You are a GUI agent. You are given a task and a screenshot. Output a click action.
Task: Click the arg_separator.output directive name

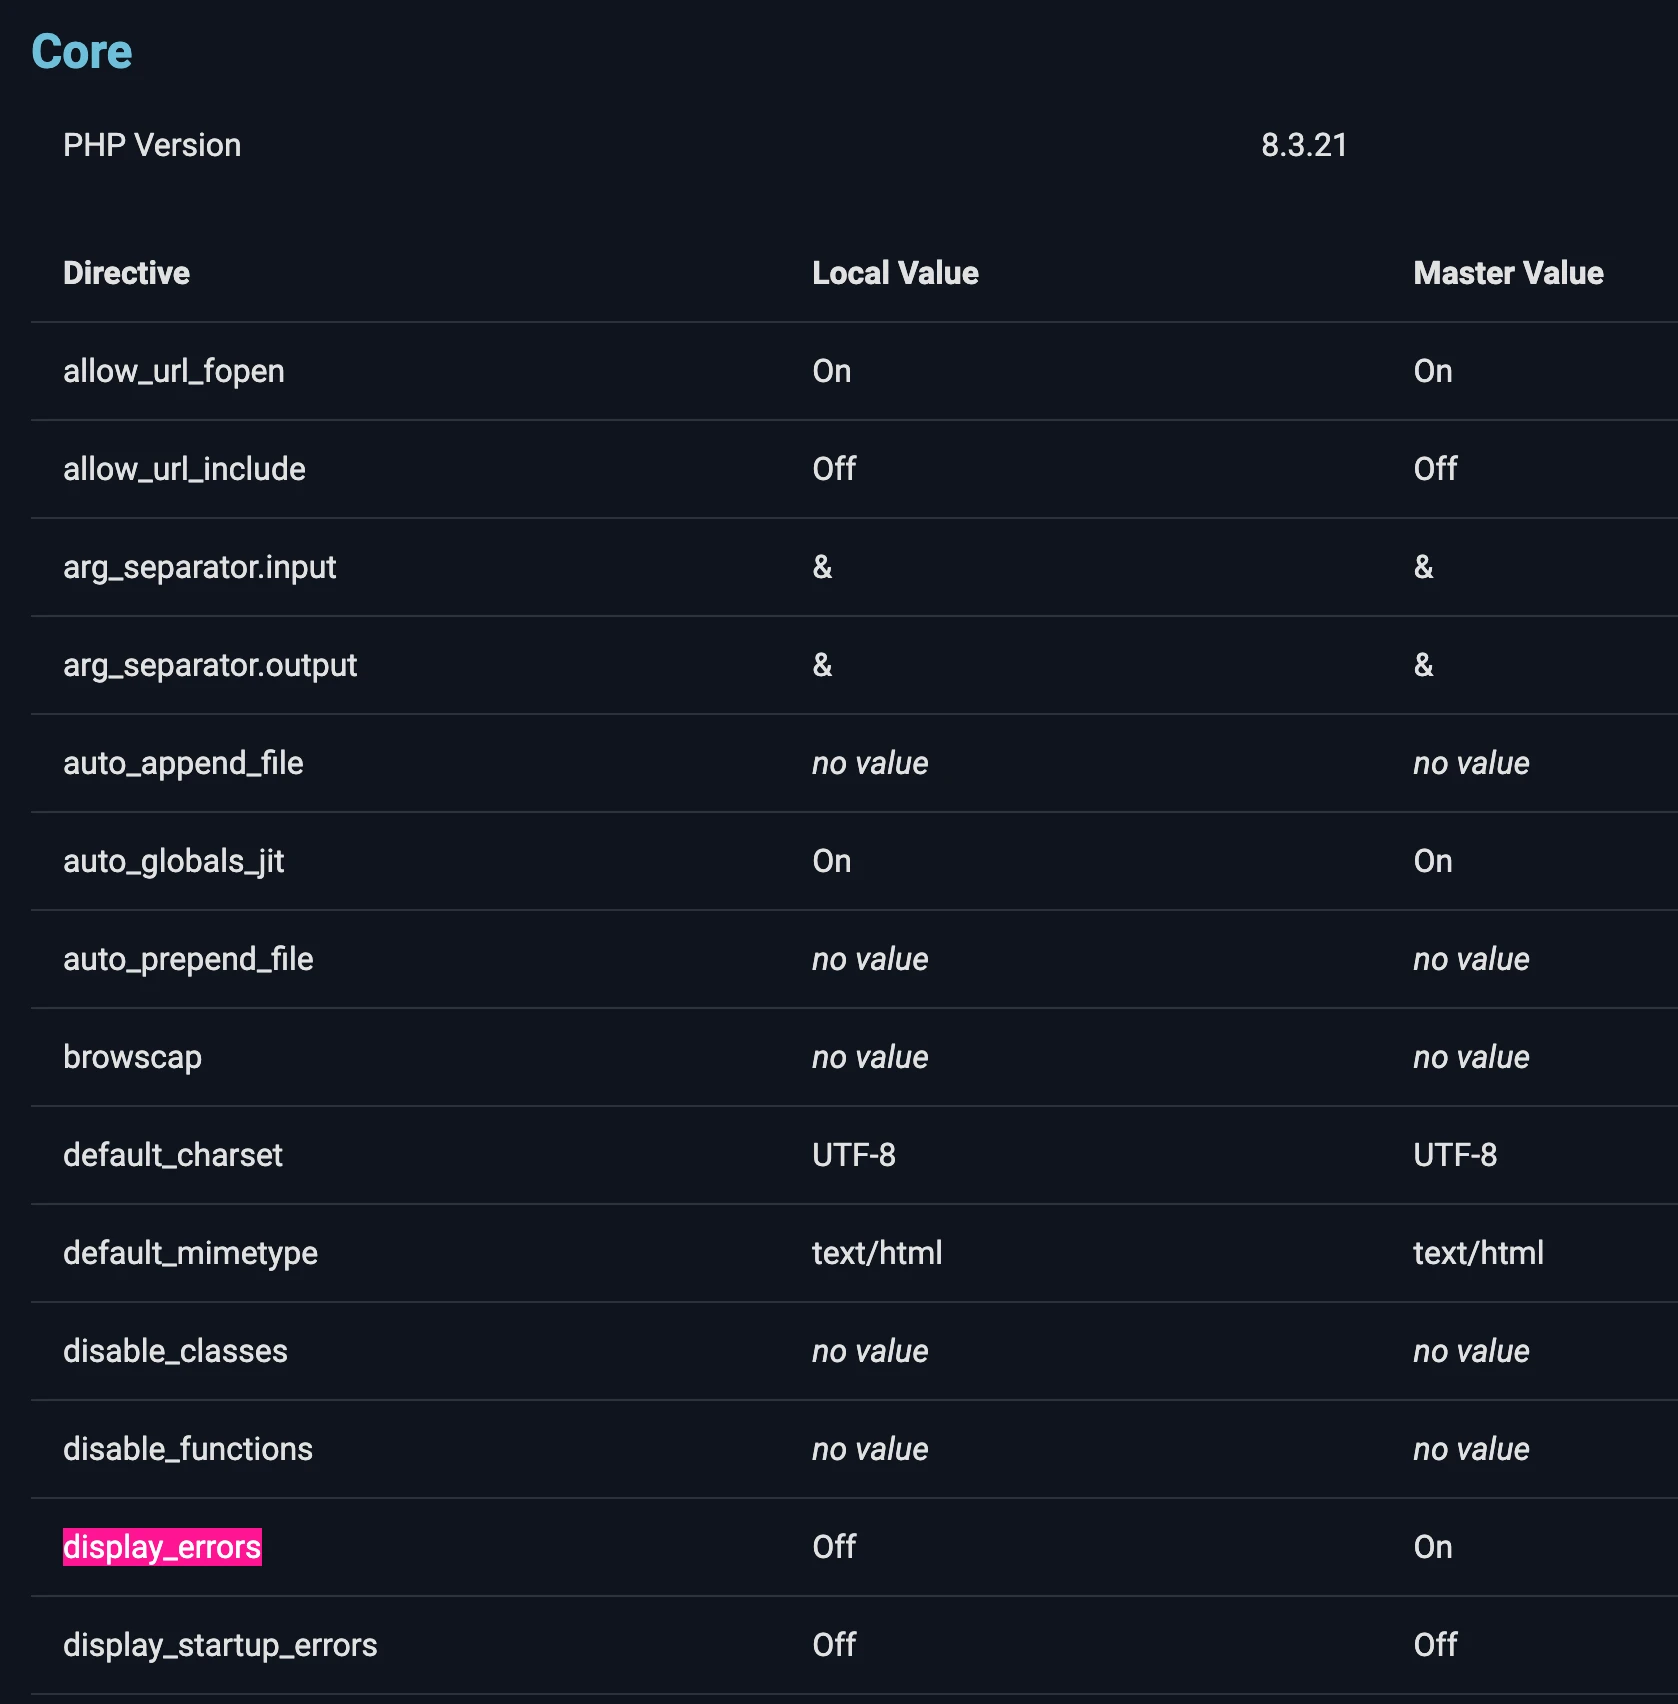(x=209, y=665)
